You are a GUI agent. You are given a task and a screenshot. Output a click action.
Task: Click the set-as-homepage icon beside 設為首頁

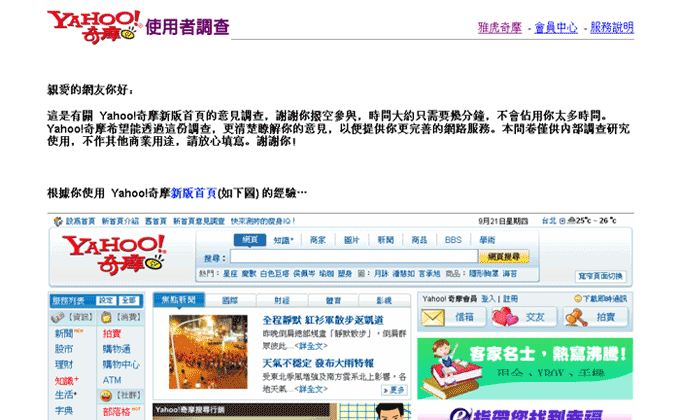pos(58,221)
